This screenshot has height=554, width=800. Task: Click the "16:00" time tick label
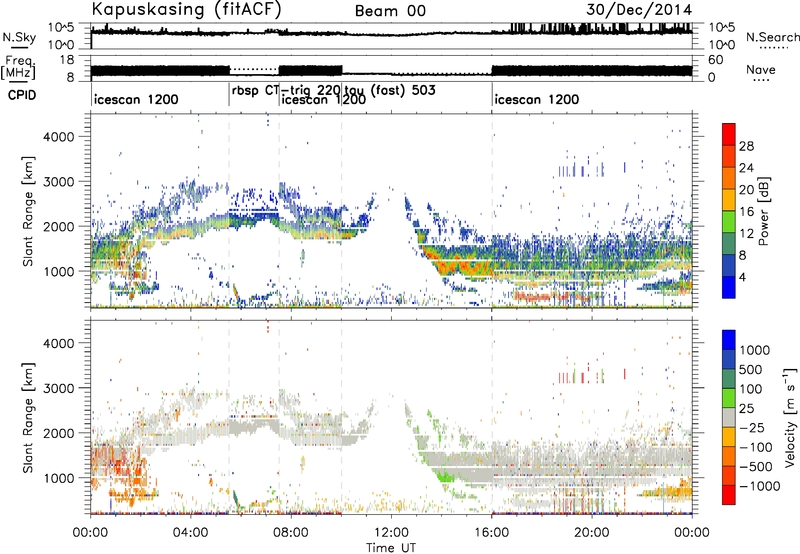click(491, 533)
